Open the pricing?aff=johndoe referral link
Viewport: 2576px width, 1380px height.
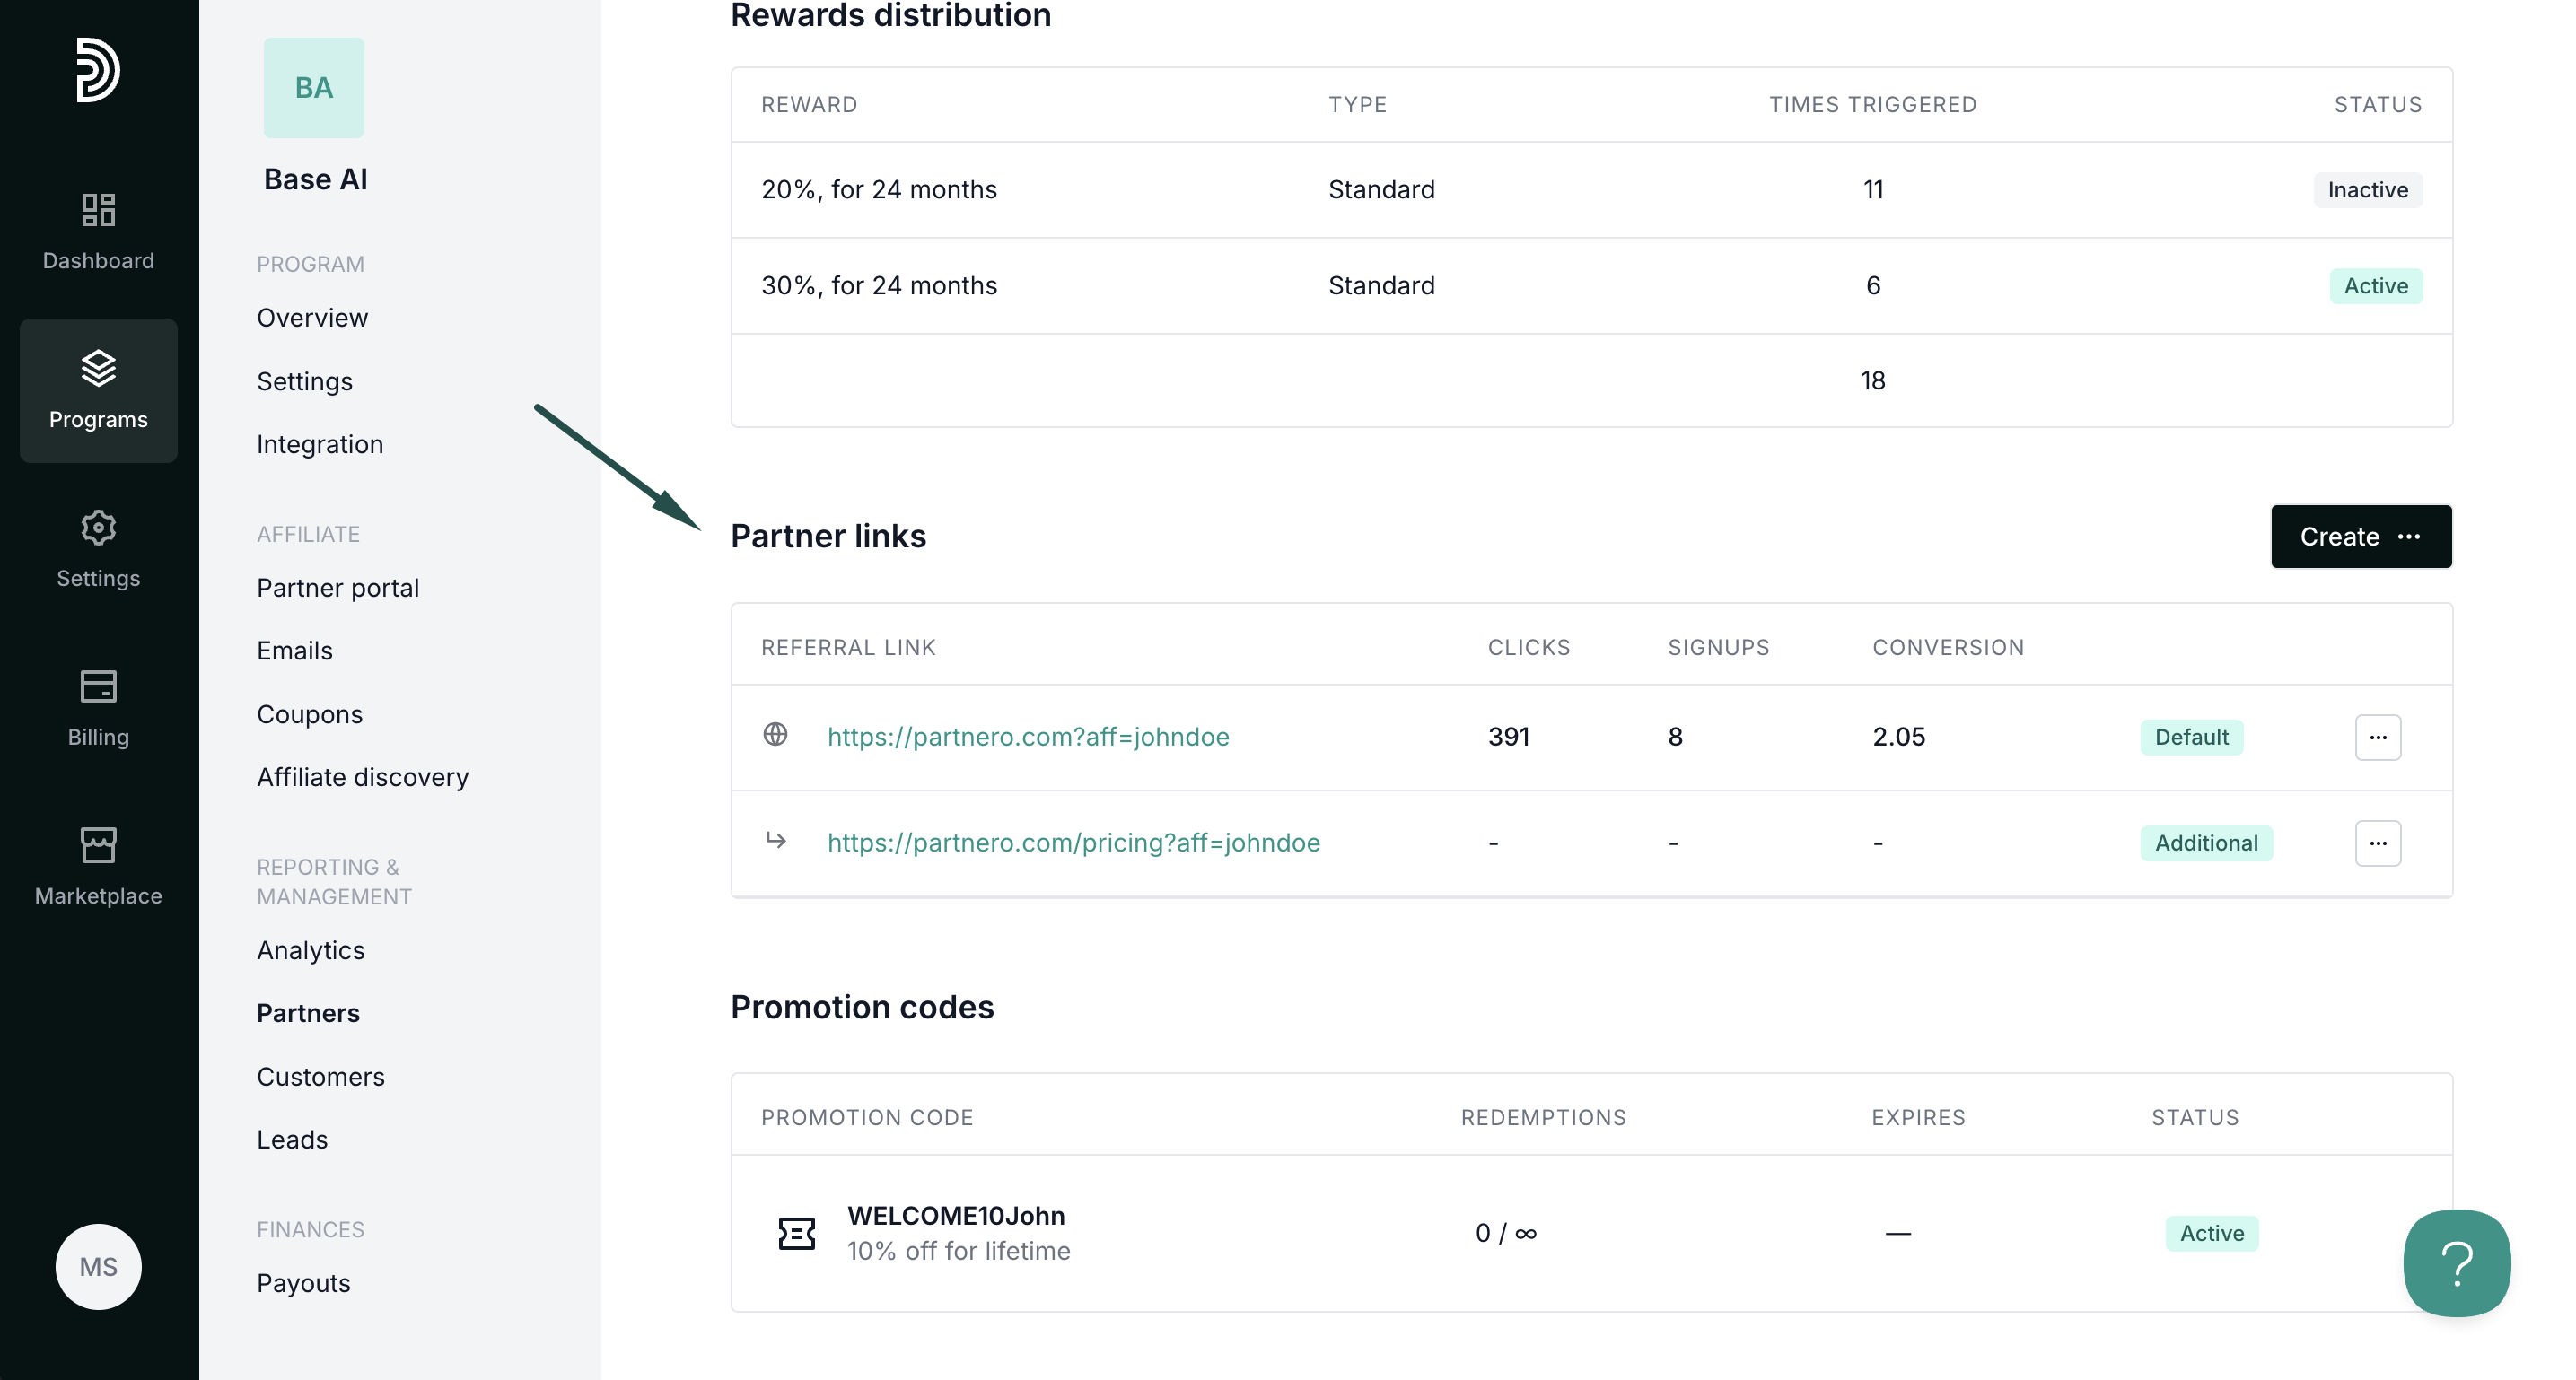[1073, 843]
